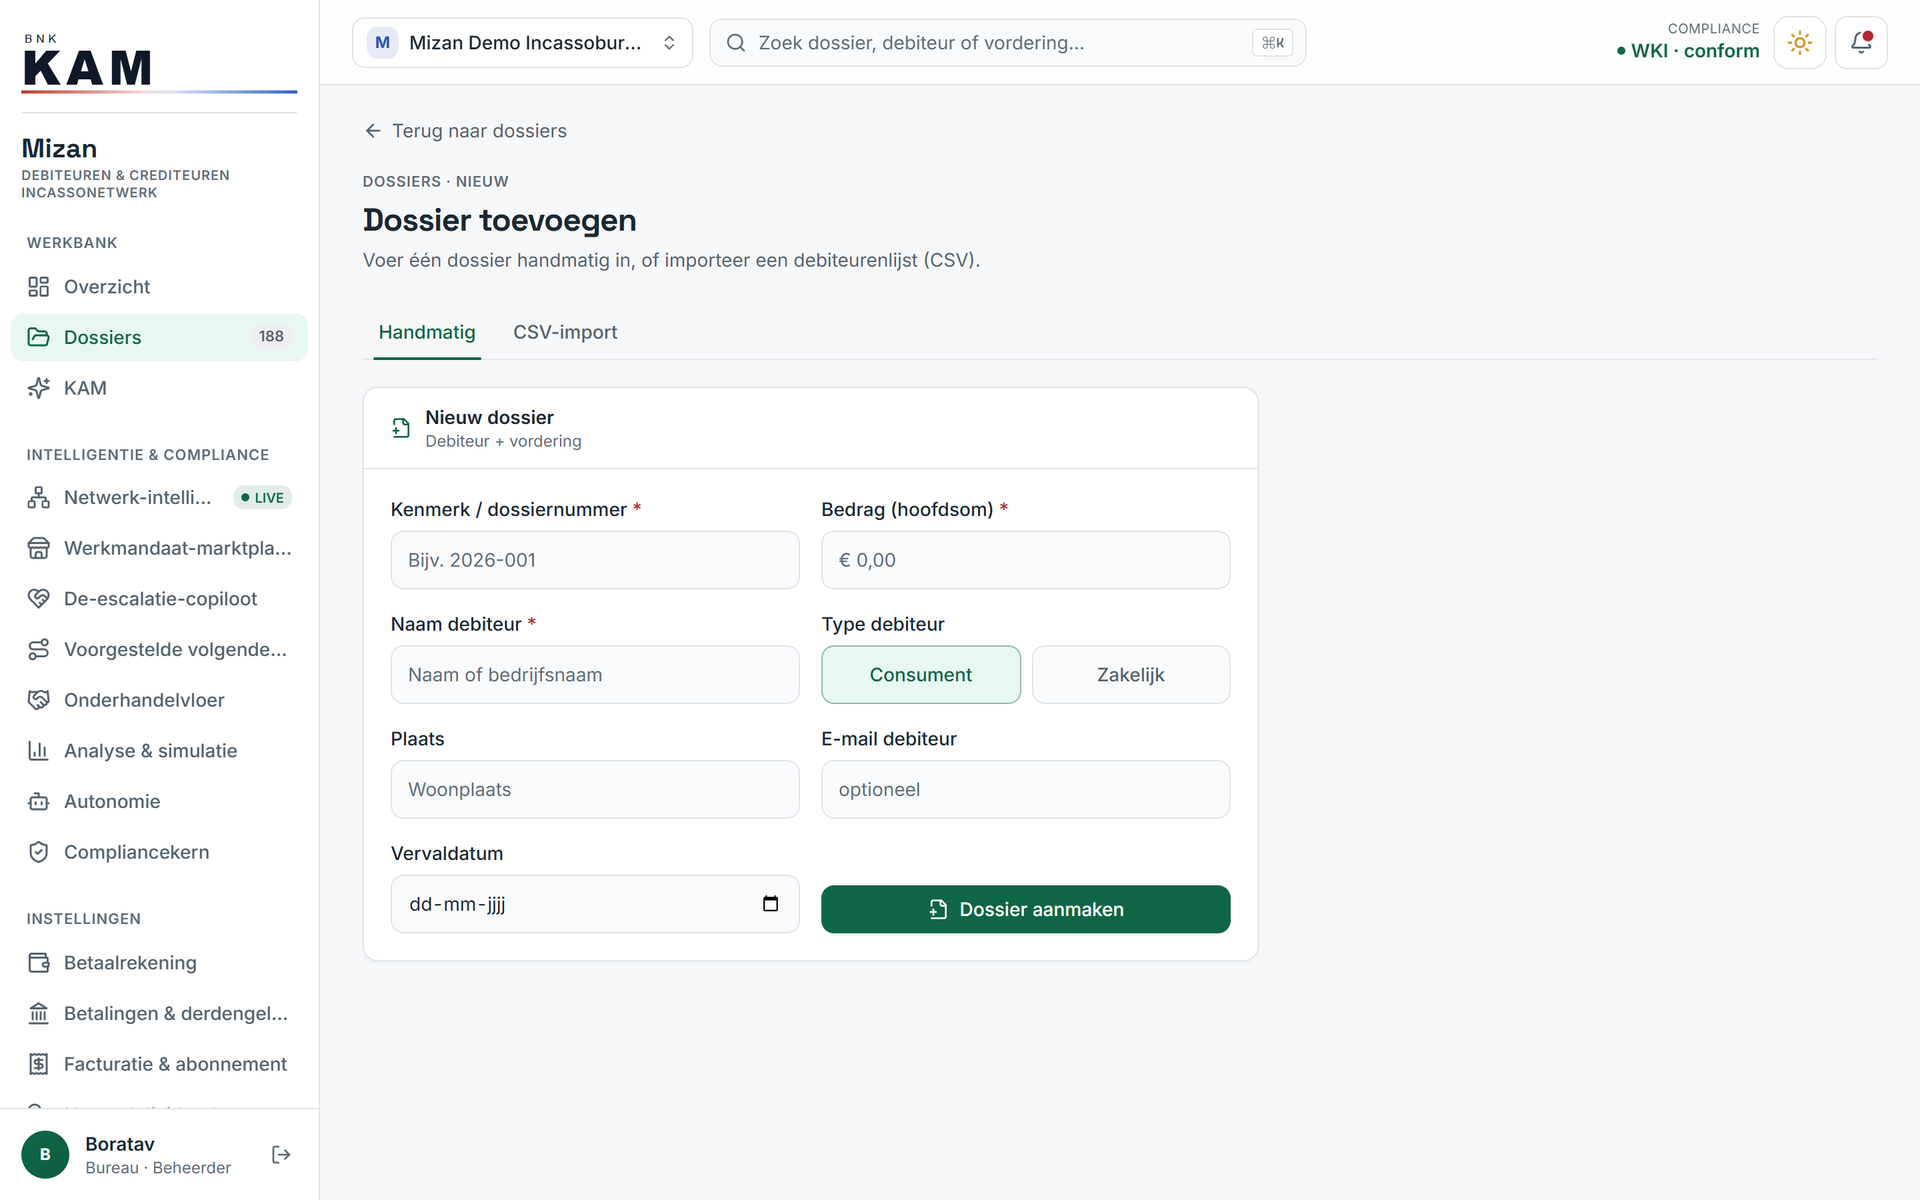Open Betalingen & derdengelden bank icon
The image size is (1920, 1200).
pos(38,1013)
